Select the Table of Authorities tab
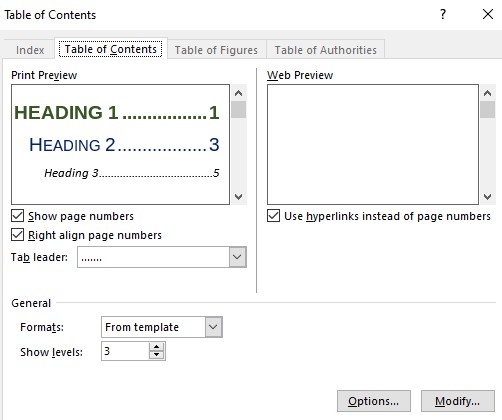Viewport: 502px width, 420px height. pyautogui.click(x=326, y=50)
